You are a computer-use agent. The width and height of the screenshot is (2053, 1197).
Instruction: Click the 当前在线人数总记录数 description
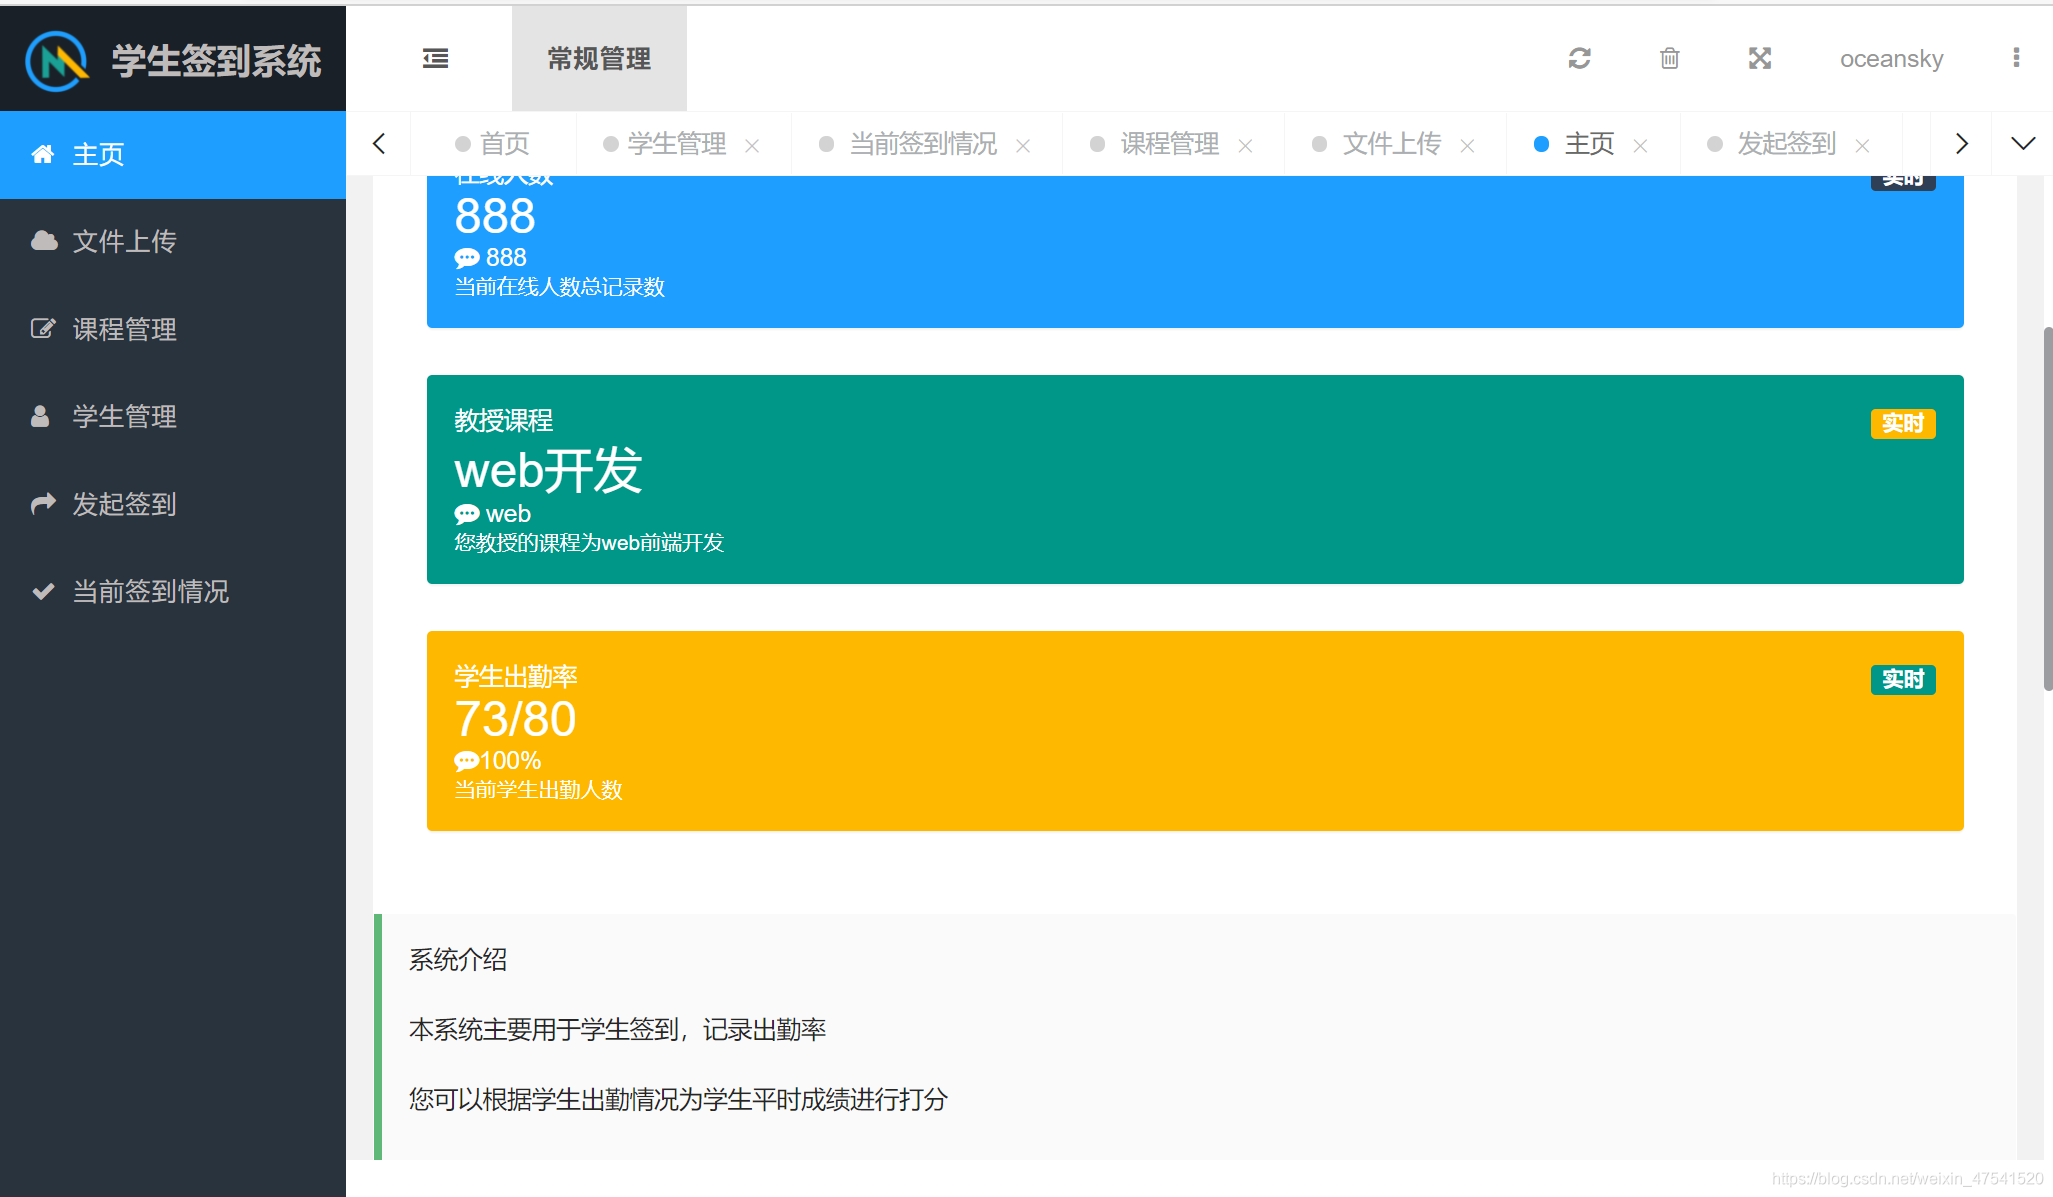click(x=560, y=287)
